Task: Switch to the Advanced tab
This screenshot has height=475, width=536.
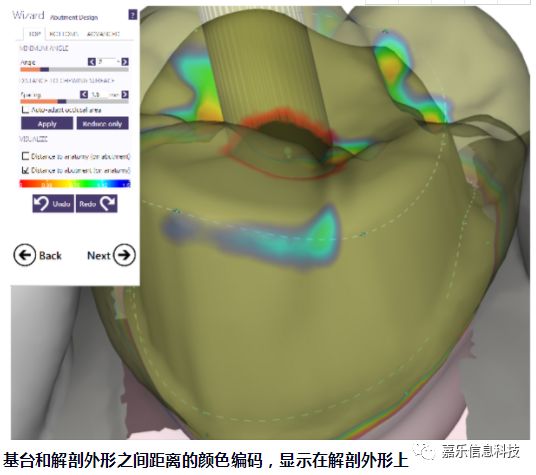Action: [103, 34]
